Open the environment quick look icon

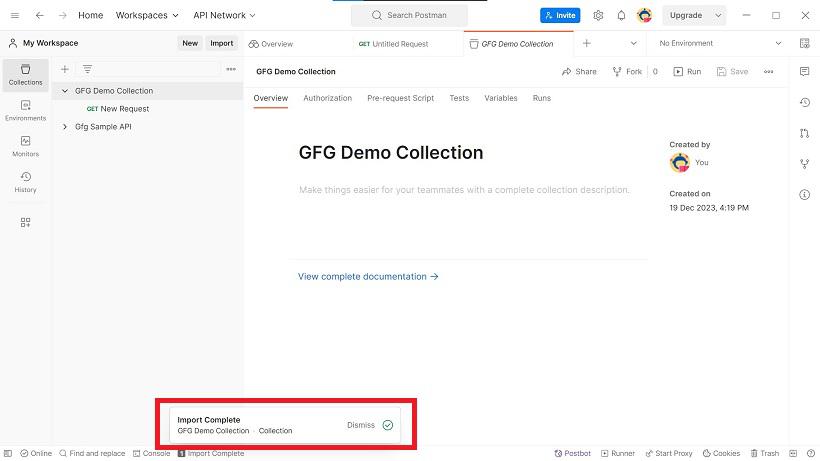click(804, 43)
